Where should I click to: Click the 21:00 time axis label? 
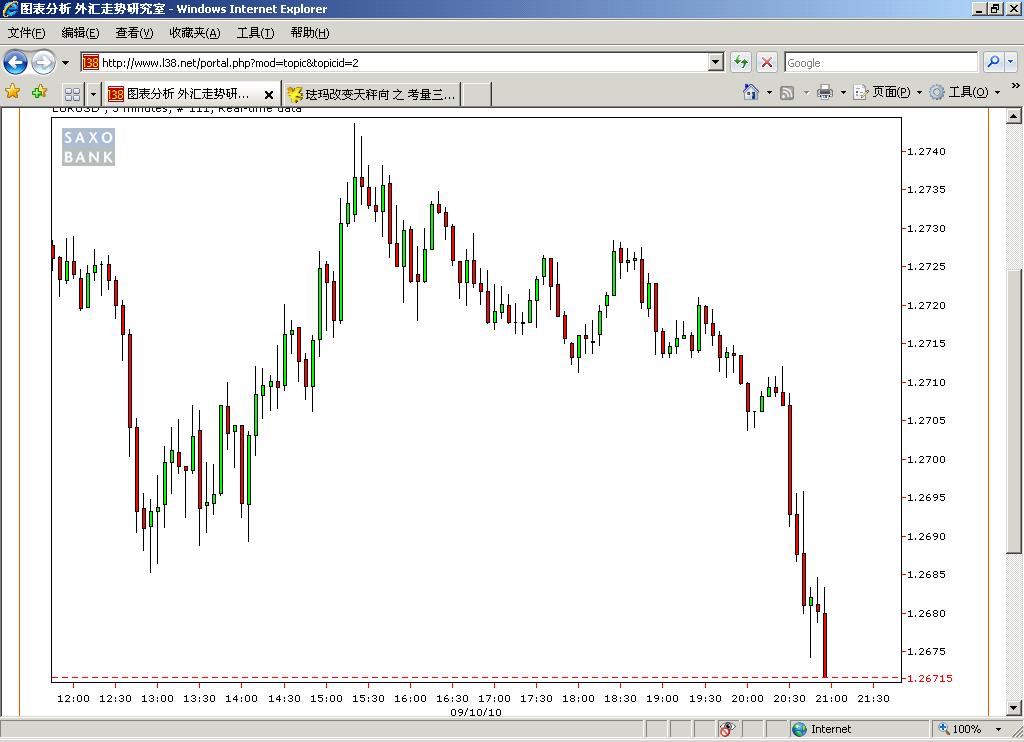pyautogui.click(x=831, y=698)
